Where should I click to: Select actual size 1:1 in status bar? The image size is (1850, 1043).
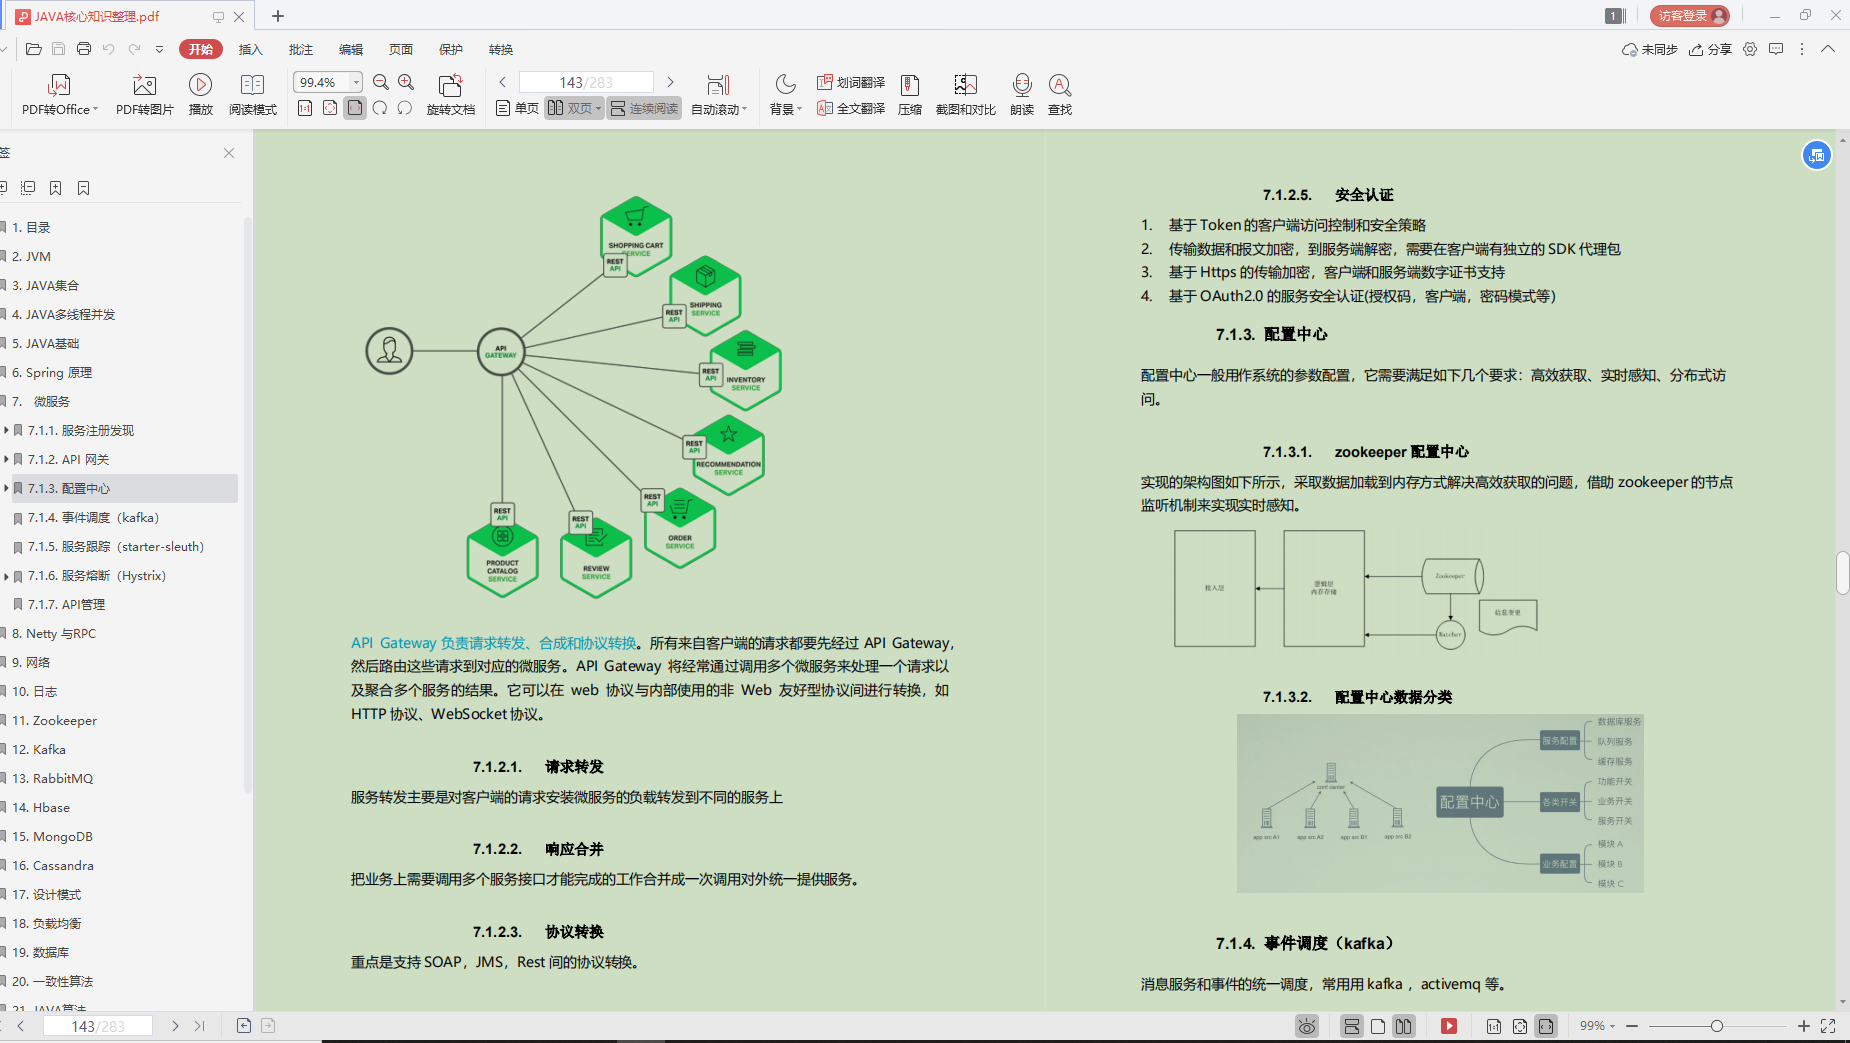[x=1494, y=1026]
